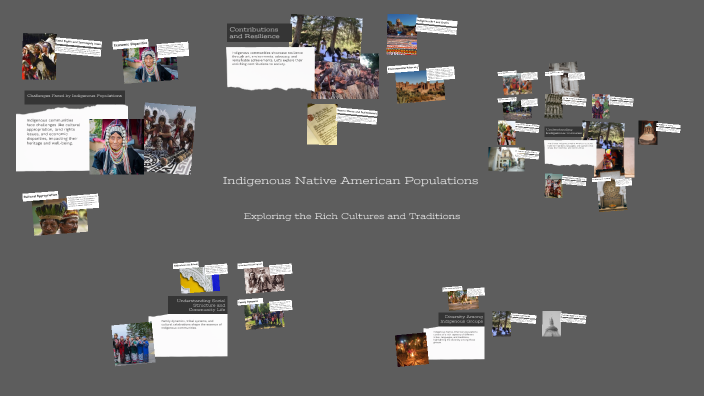The width and height of the screenshot is (704, 396).
Task: Open the street with white buildings photo
Action: pyautogui.click(x=506, y=159)
